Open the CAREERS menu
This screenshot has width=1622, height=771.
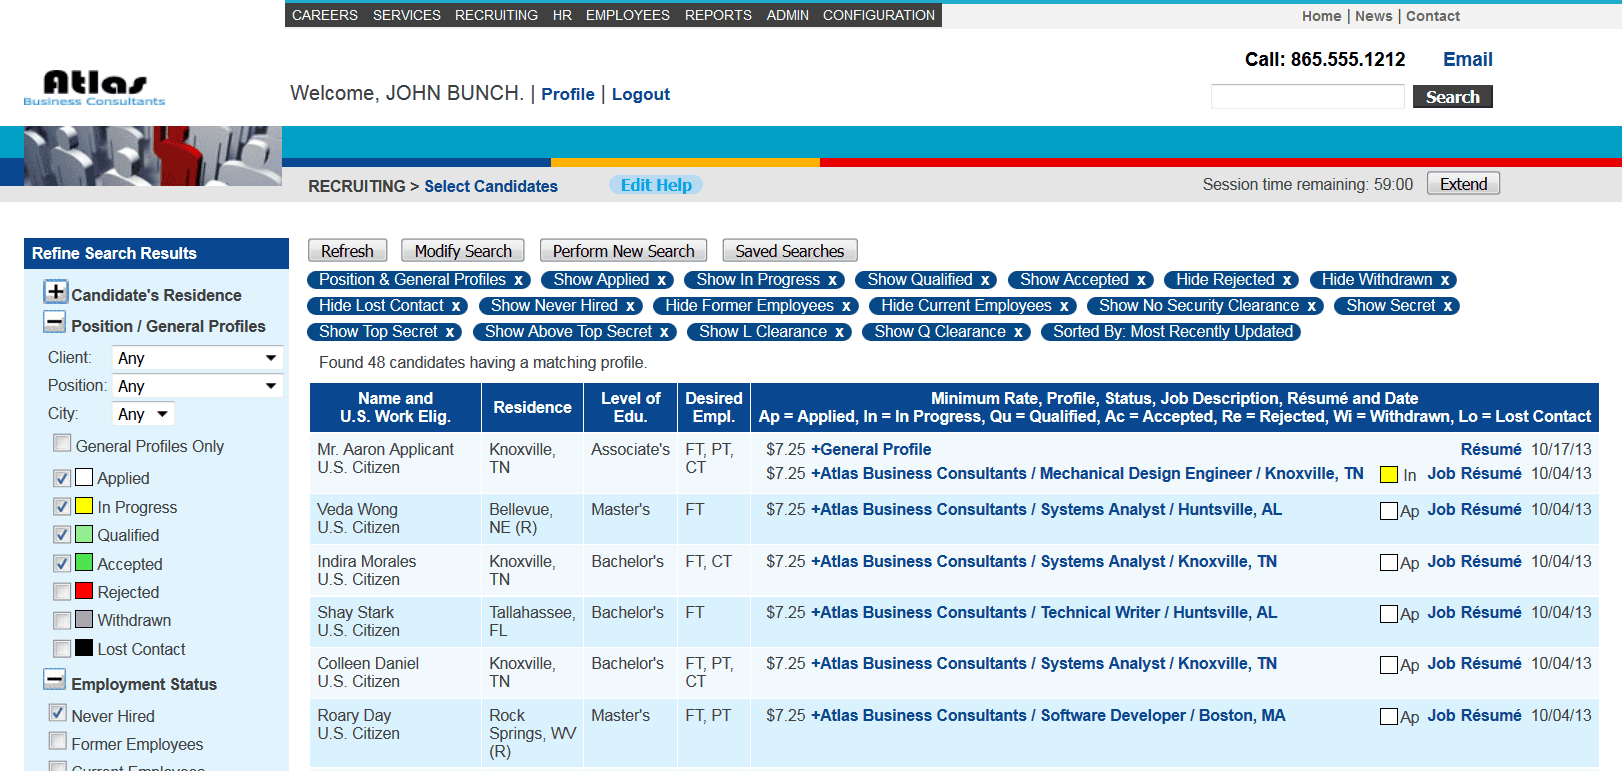(x=325, y=15)
